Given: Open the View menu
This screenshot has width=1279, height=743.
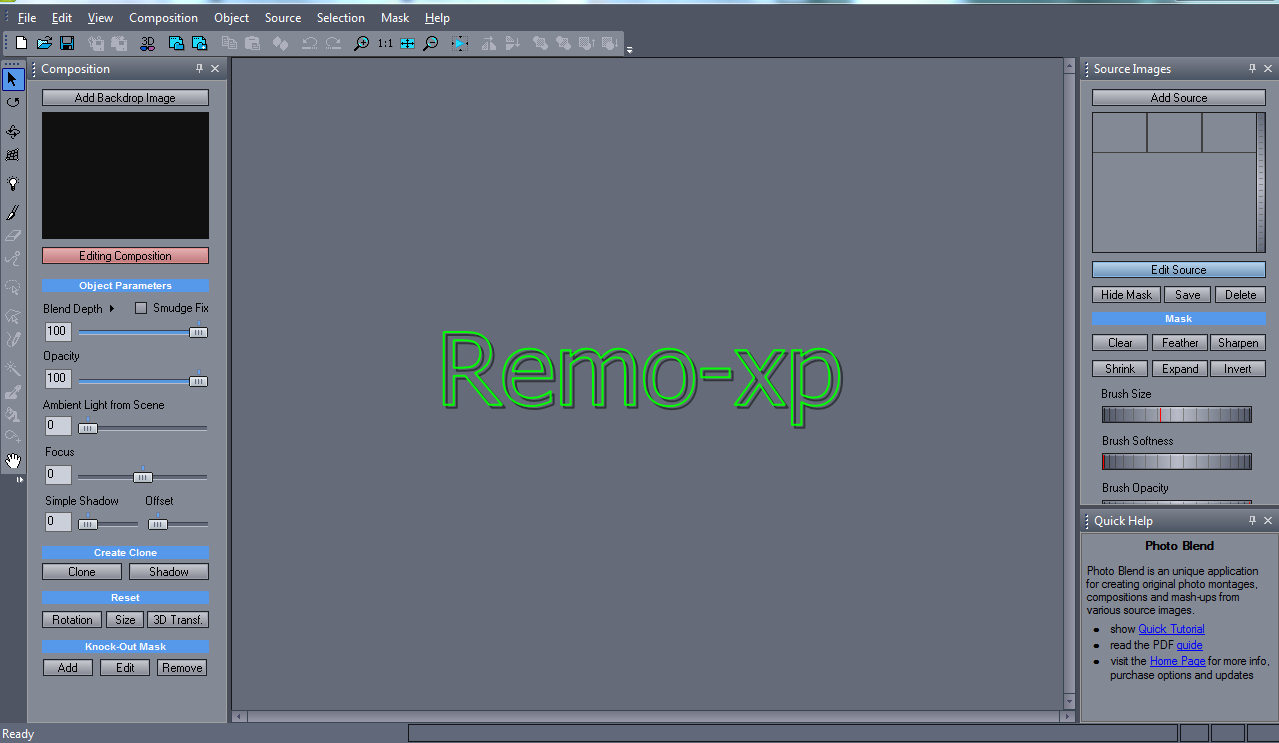Looking at the screenshot, I should point(100,18).
